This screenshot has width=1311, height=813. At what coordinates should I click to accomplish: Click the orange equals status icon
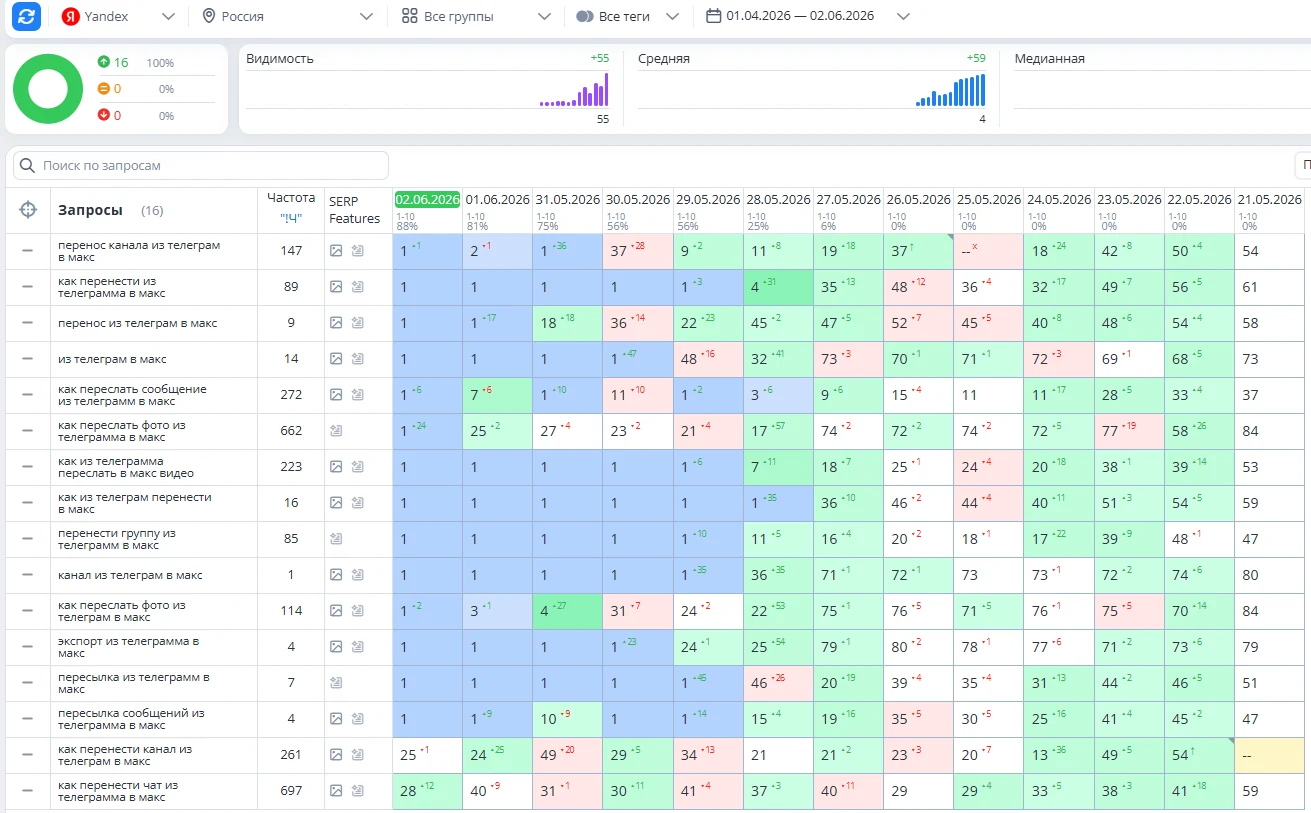[103, 89]
